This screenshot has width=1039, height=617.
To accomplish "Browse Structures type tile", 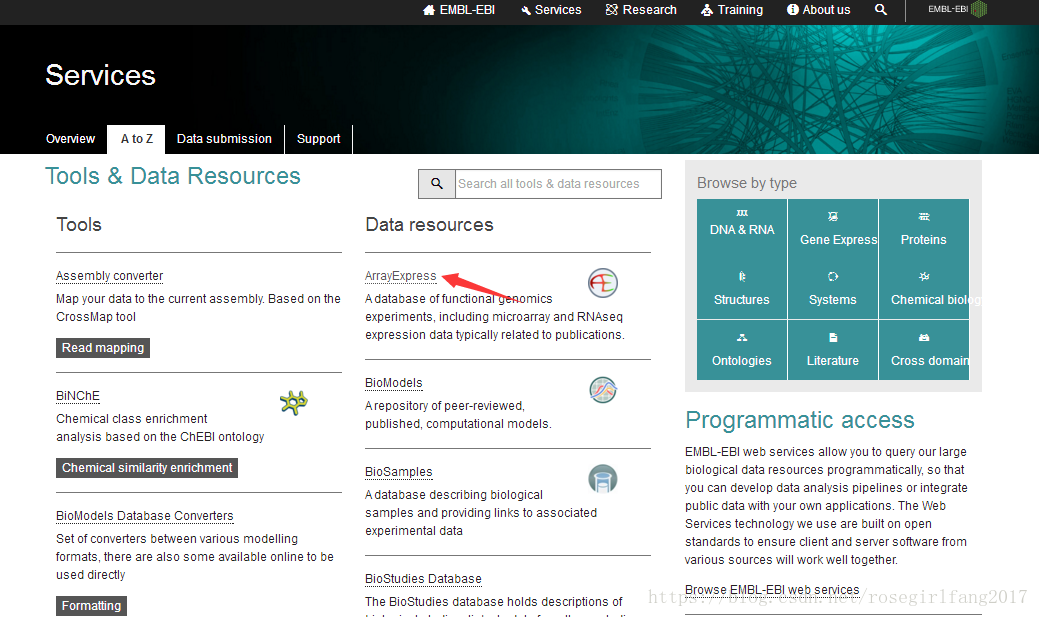I will [741, 289].
